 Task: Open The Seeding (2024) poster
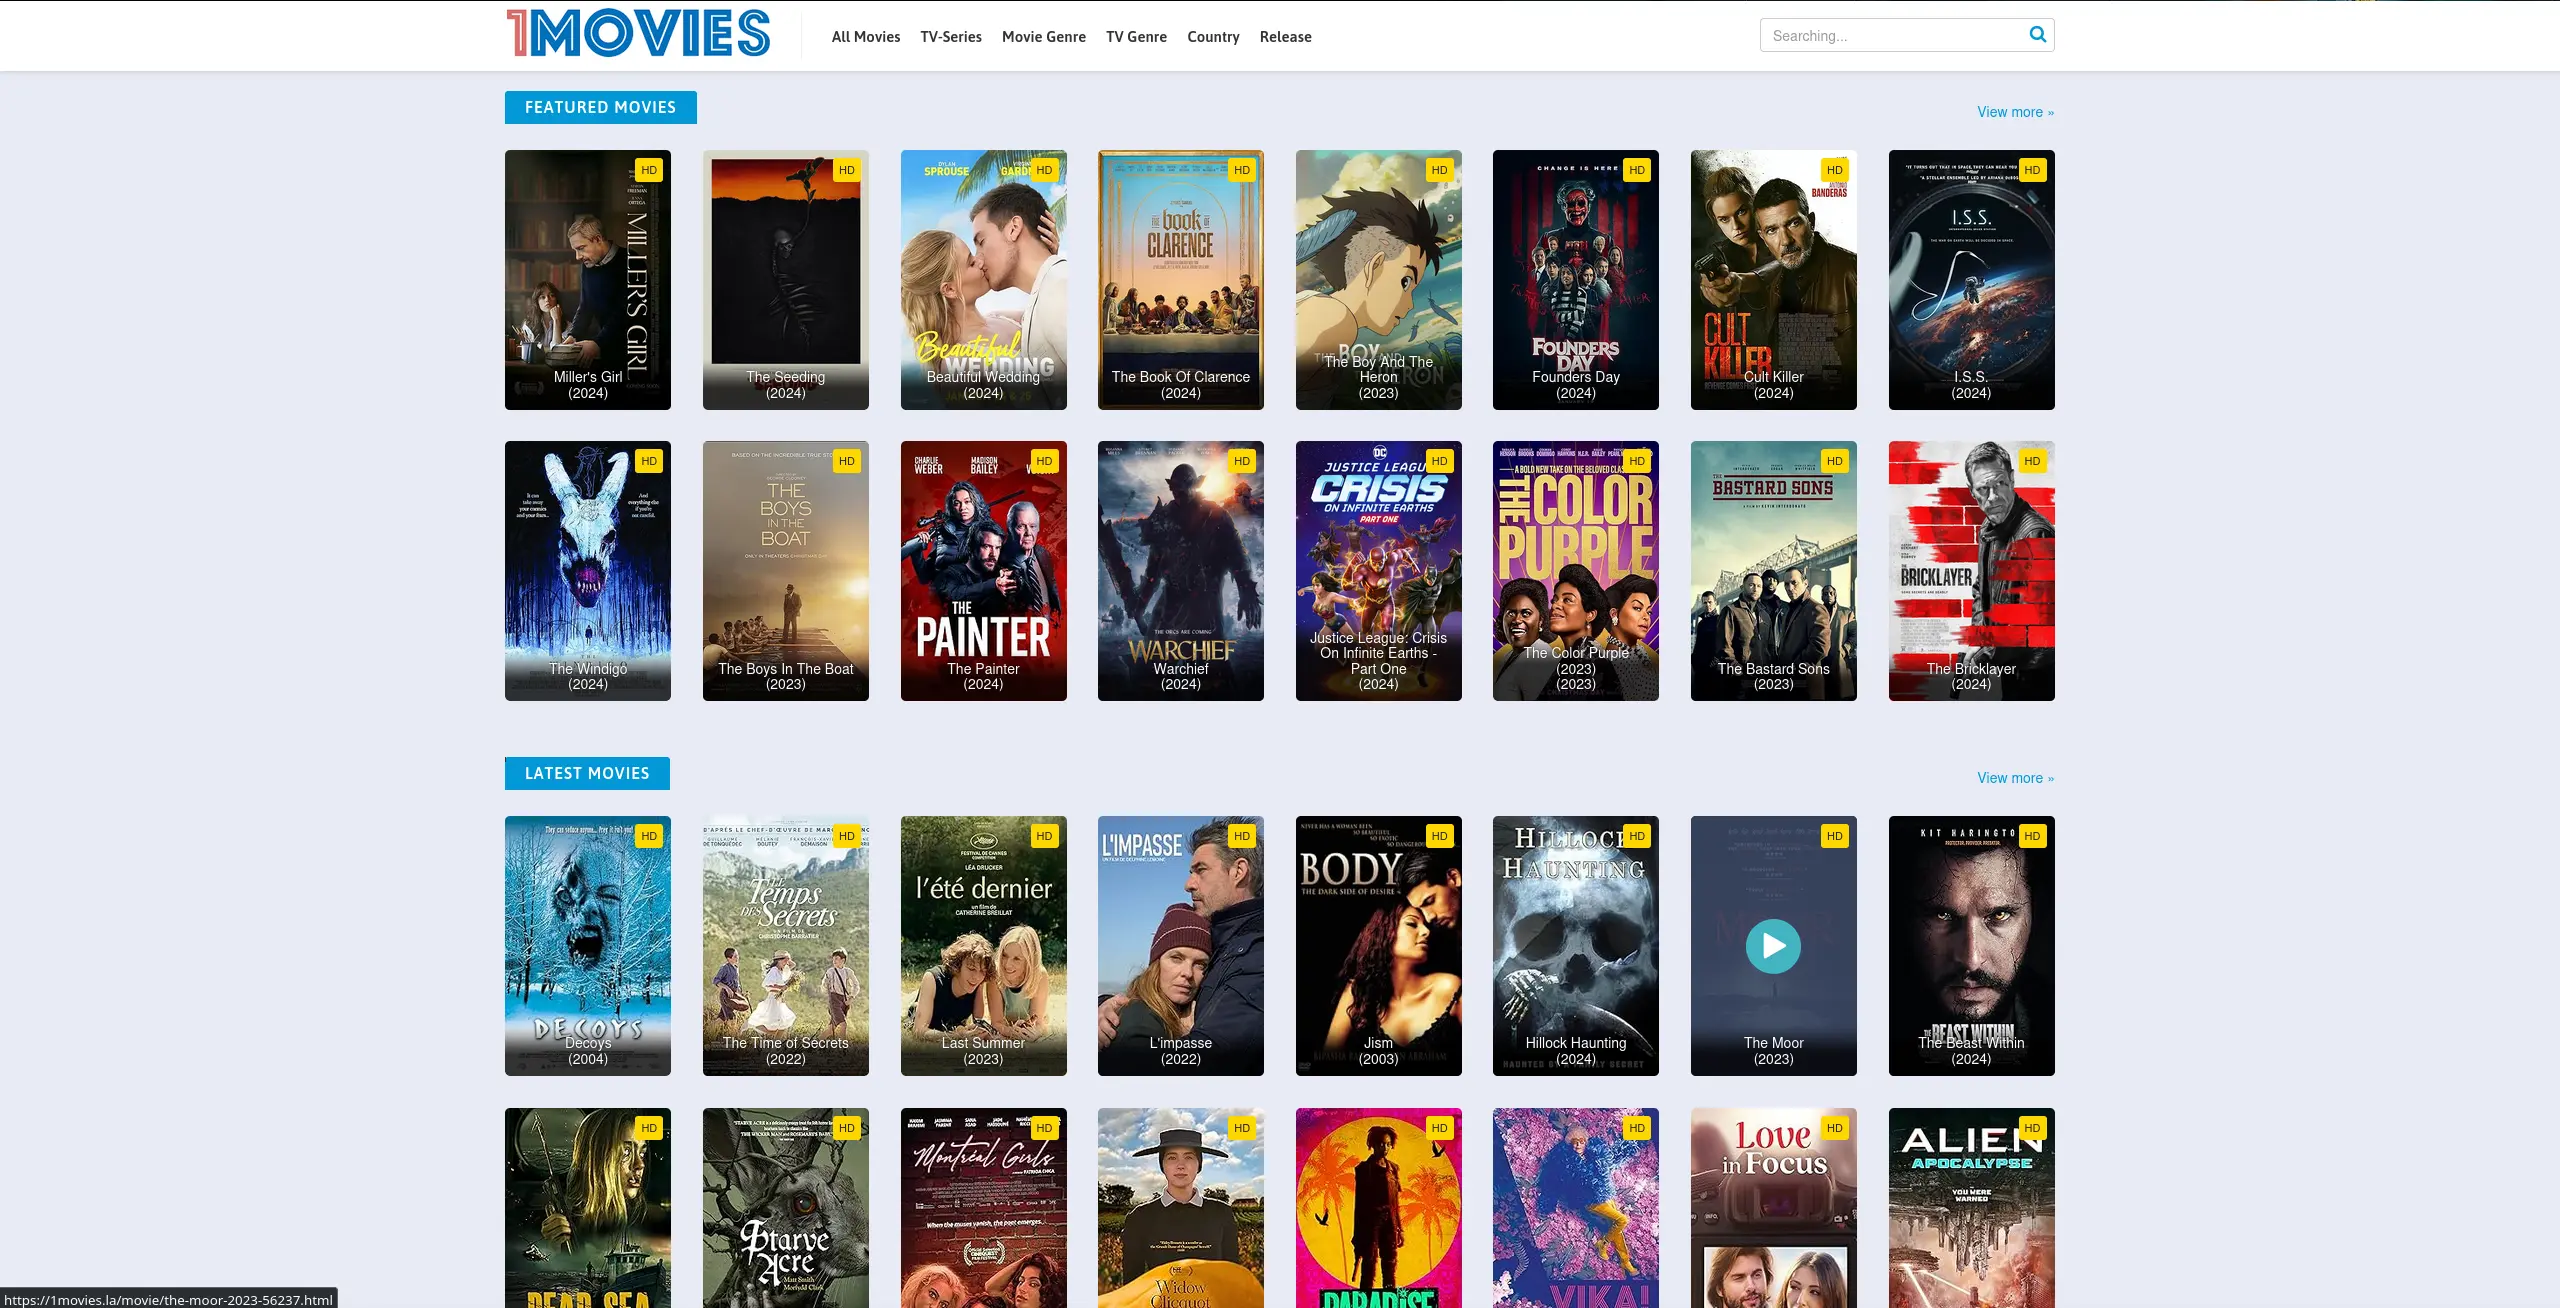(x=786, y=280)
